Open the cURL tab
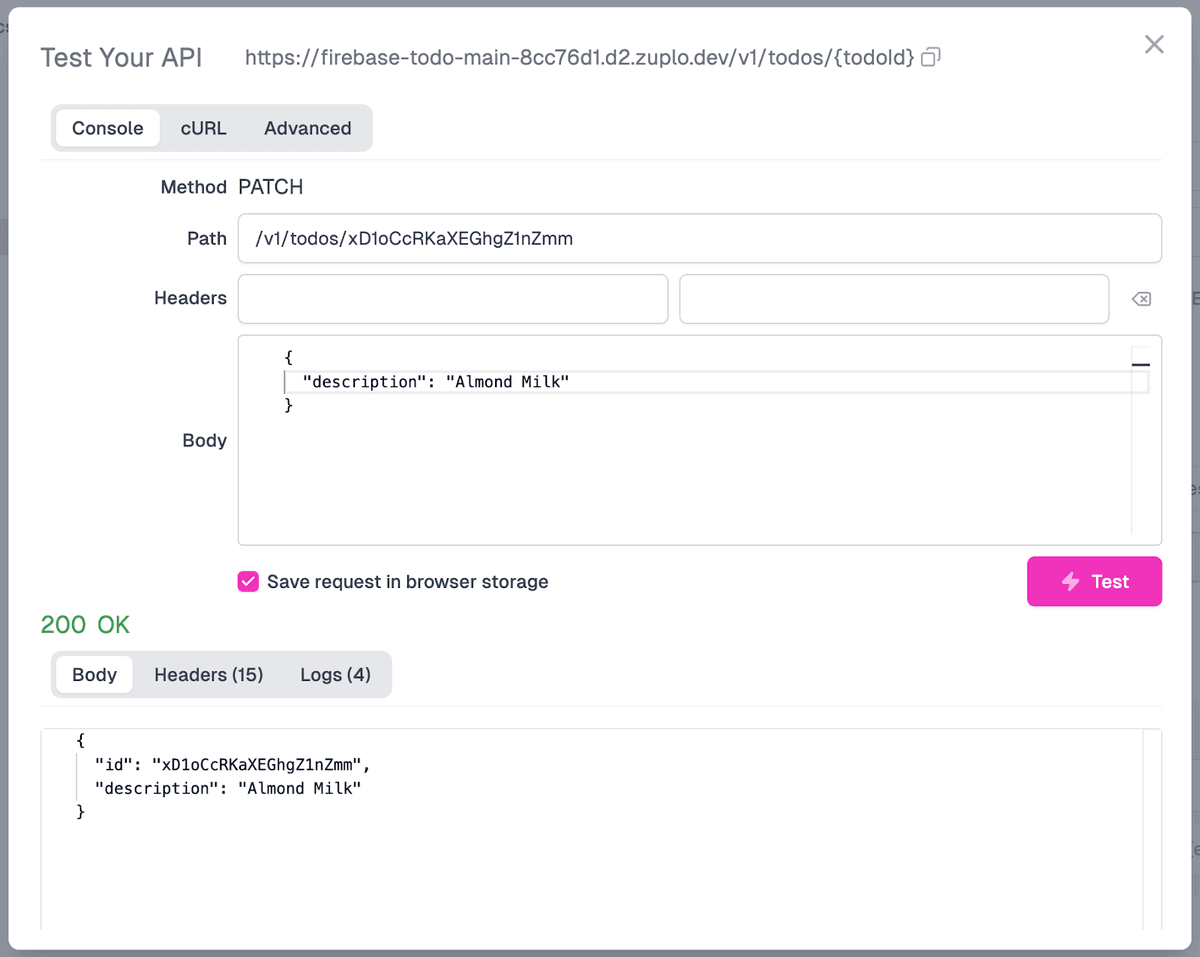The width and height of the screenshot is (1200, 957). pos(203,128)
